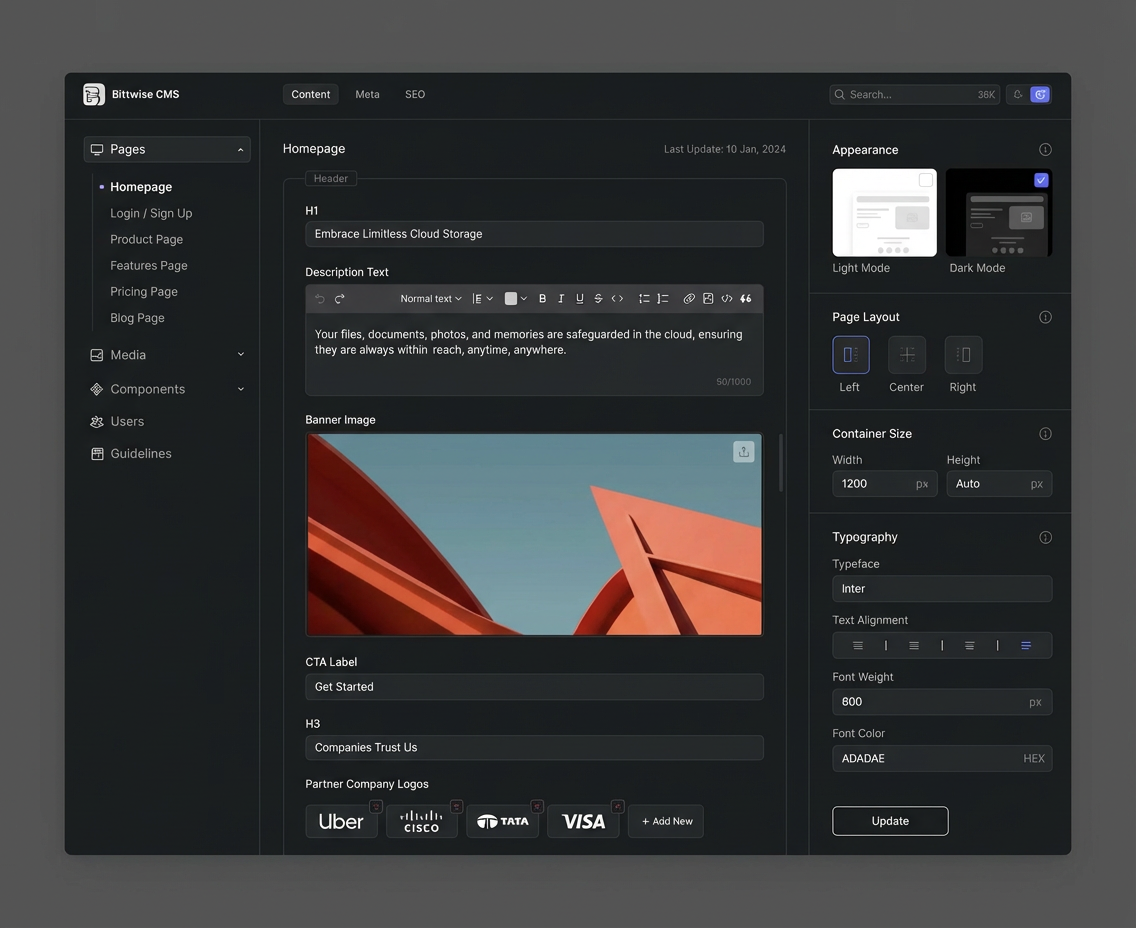Select the Center page layout option
The image size is (1136, 928).
(x=906, y=355)
